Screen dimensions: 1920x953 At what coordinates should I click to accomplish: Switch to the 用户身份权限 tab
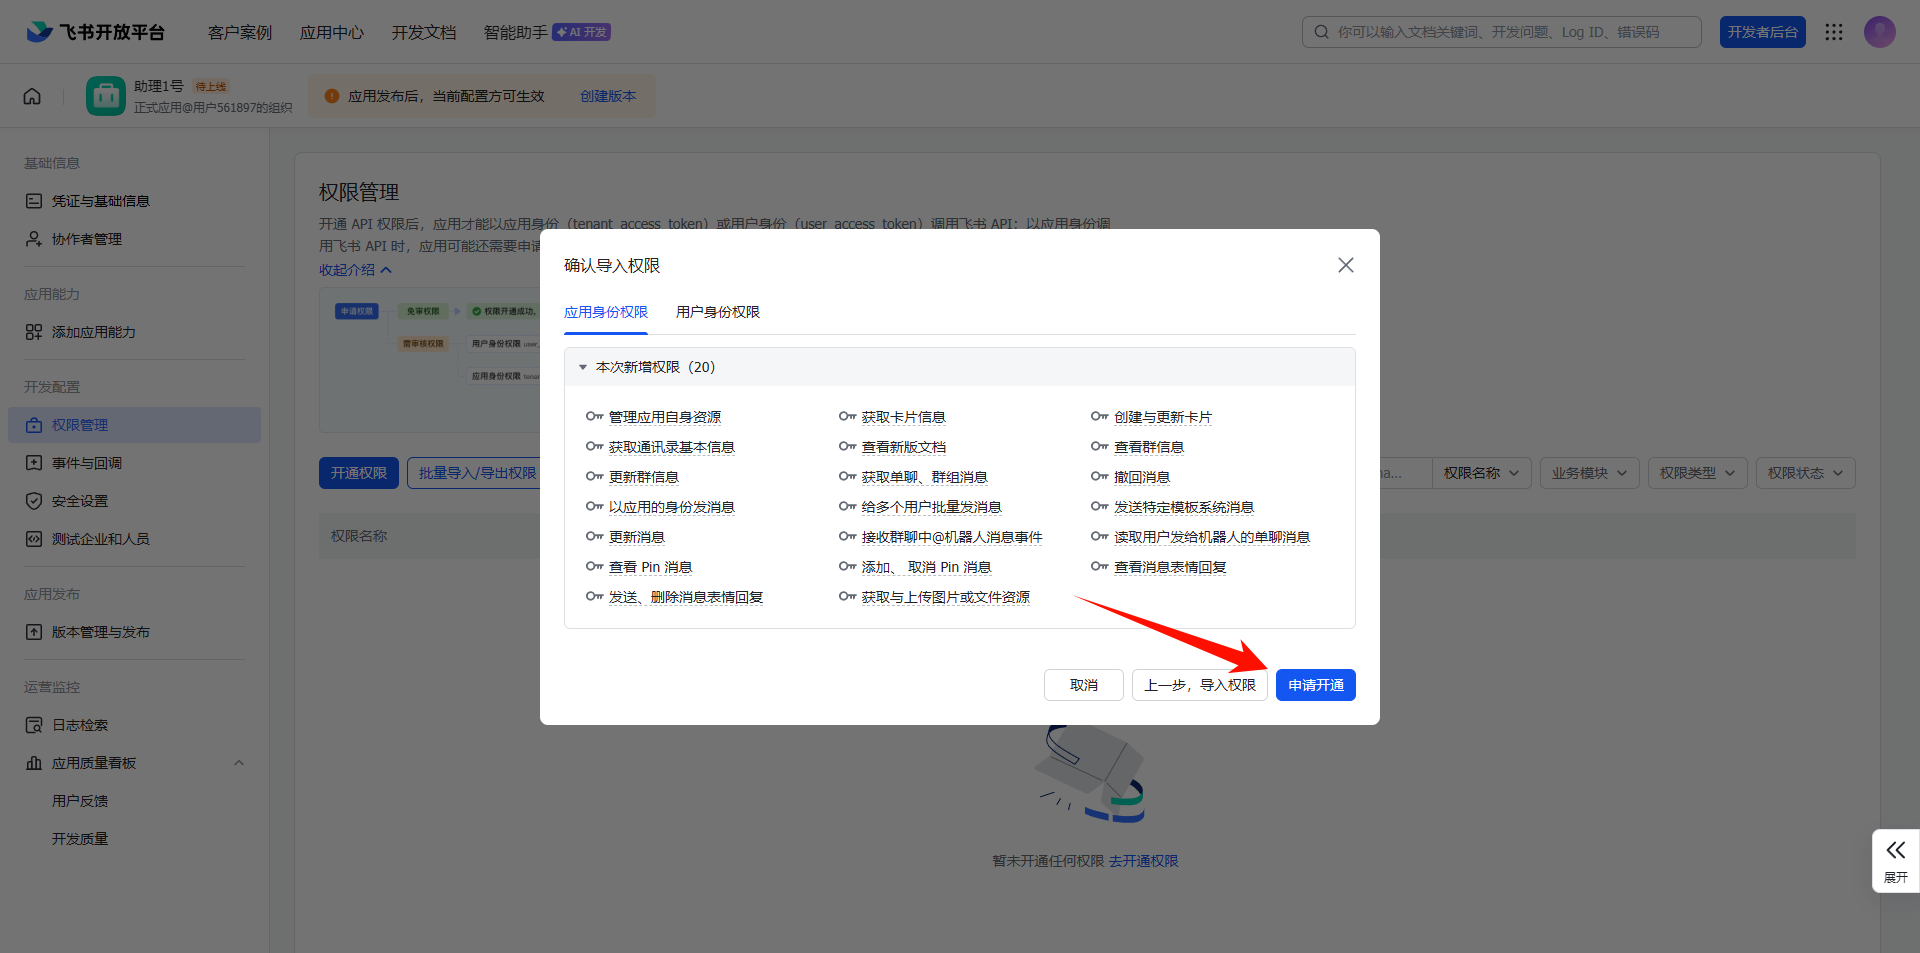(x=717, y=312)
